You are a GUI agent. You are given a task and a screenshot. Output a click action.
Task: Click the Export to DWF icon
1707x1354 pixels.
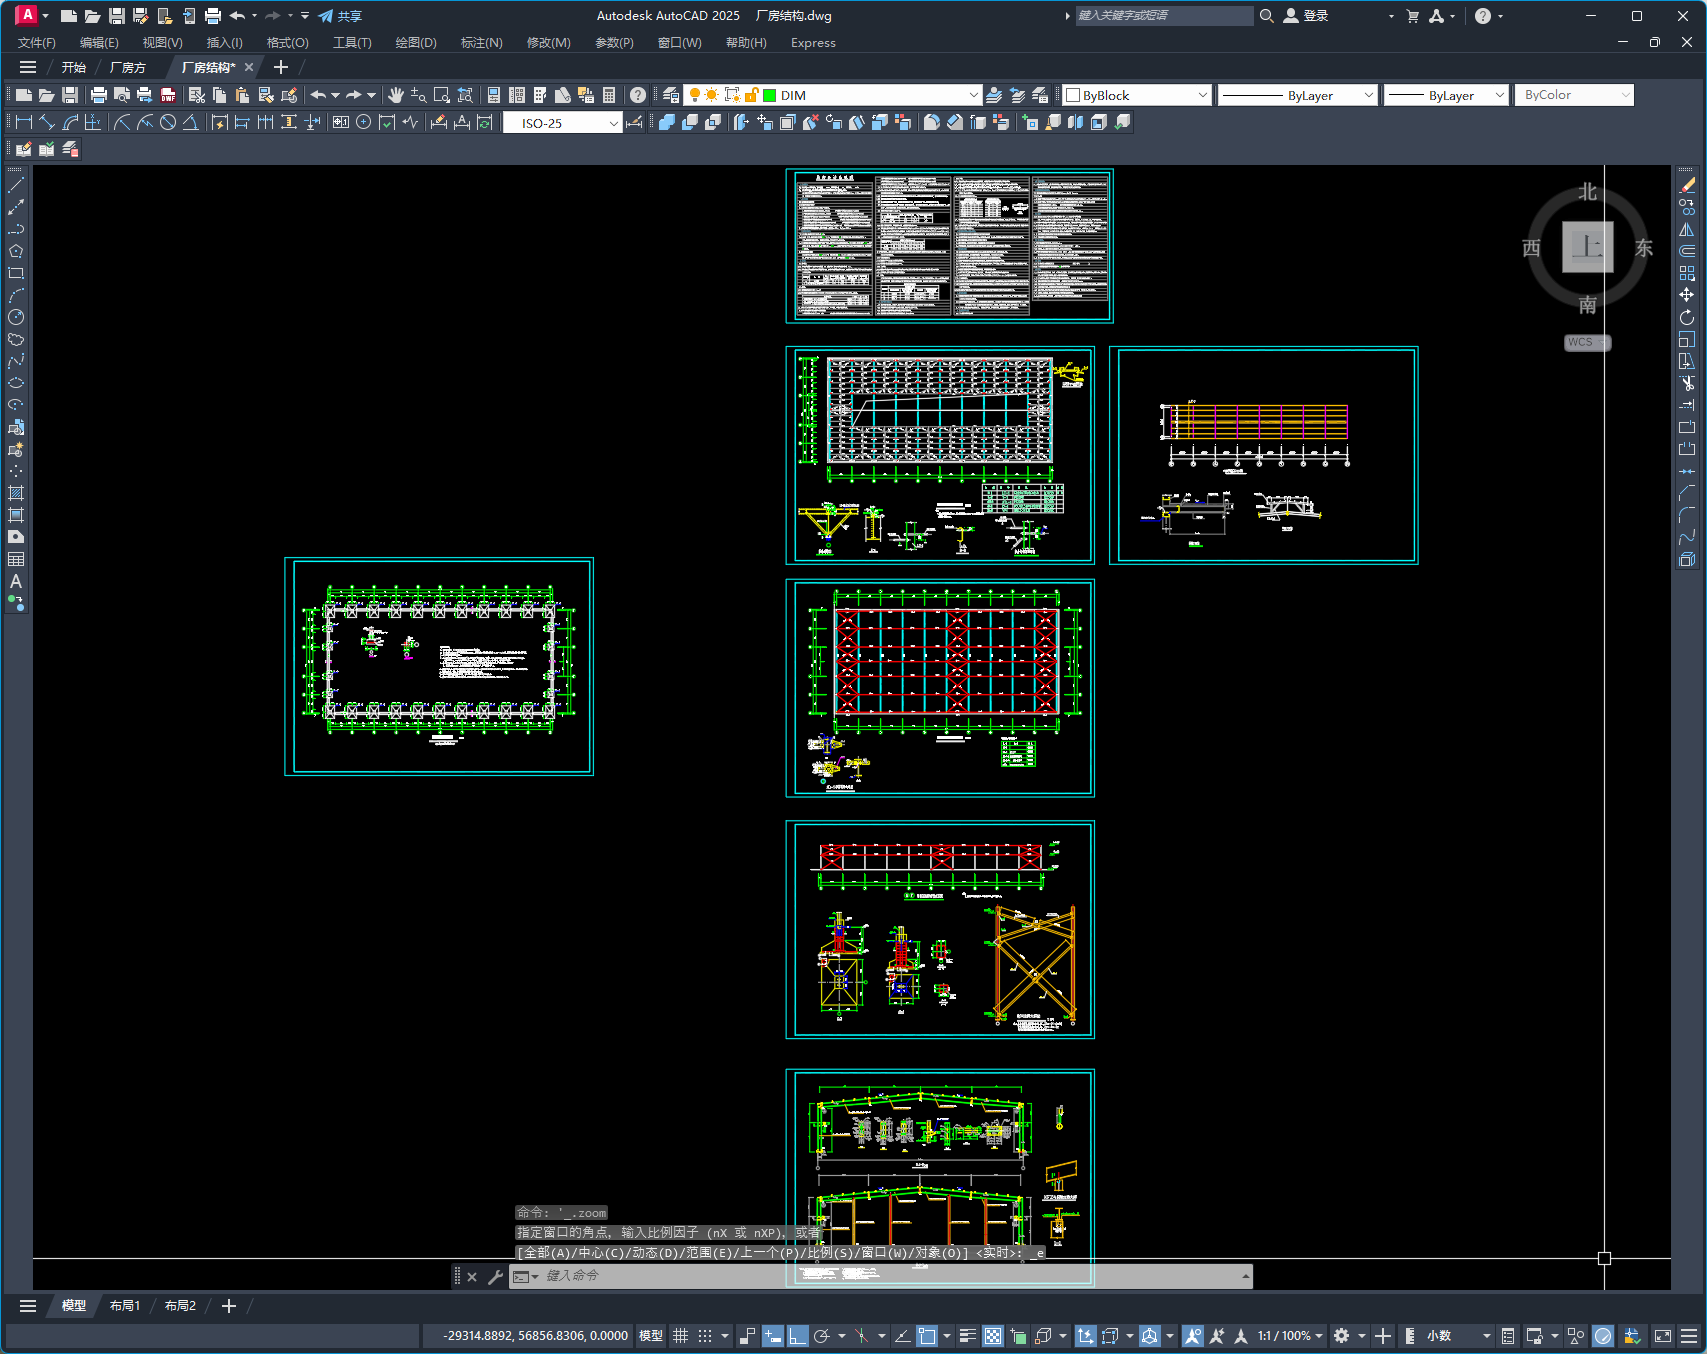[x=168, y=95]
